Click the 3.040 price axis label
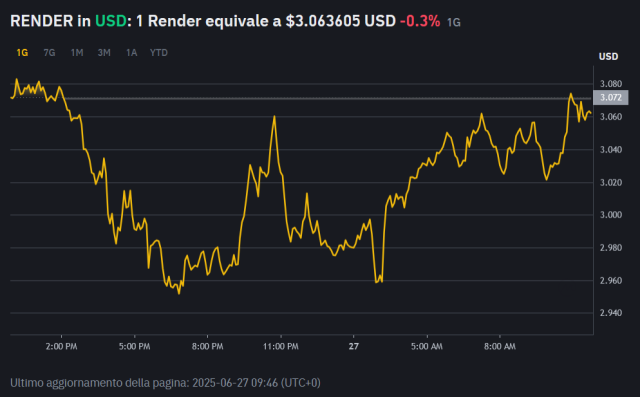The width and height of the screenshot is (640, 397). pos(611,150)
